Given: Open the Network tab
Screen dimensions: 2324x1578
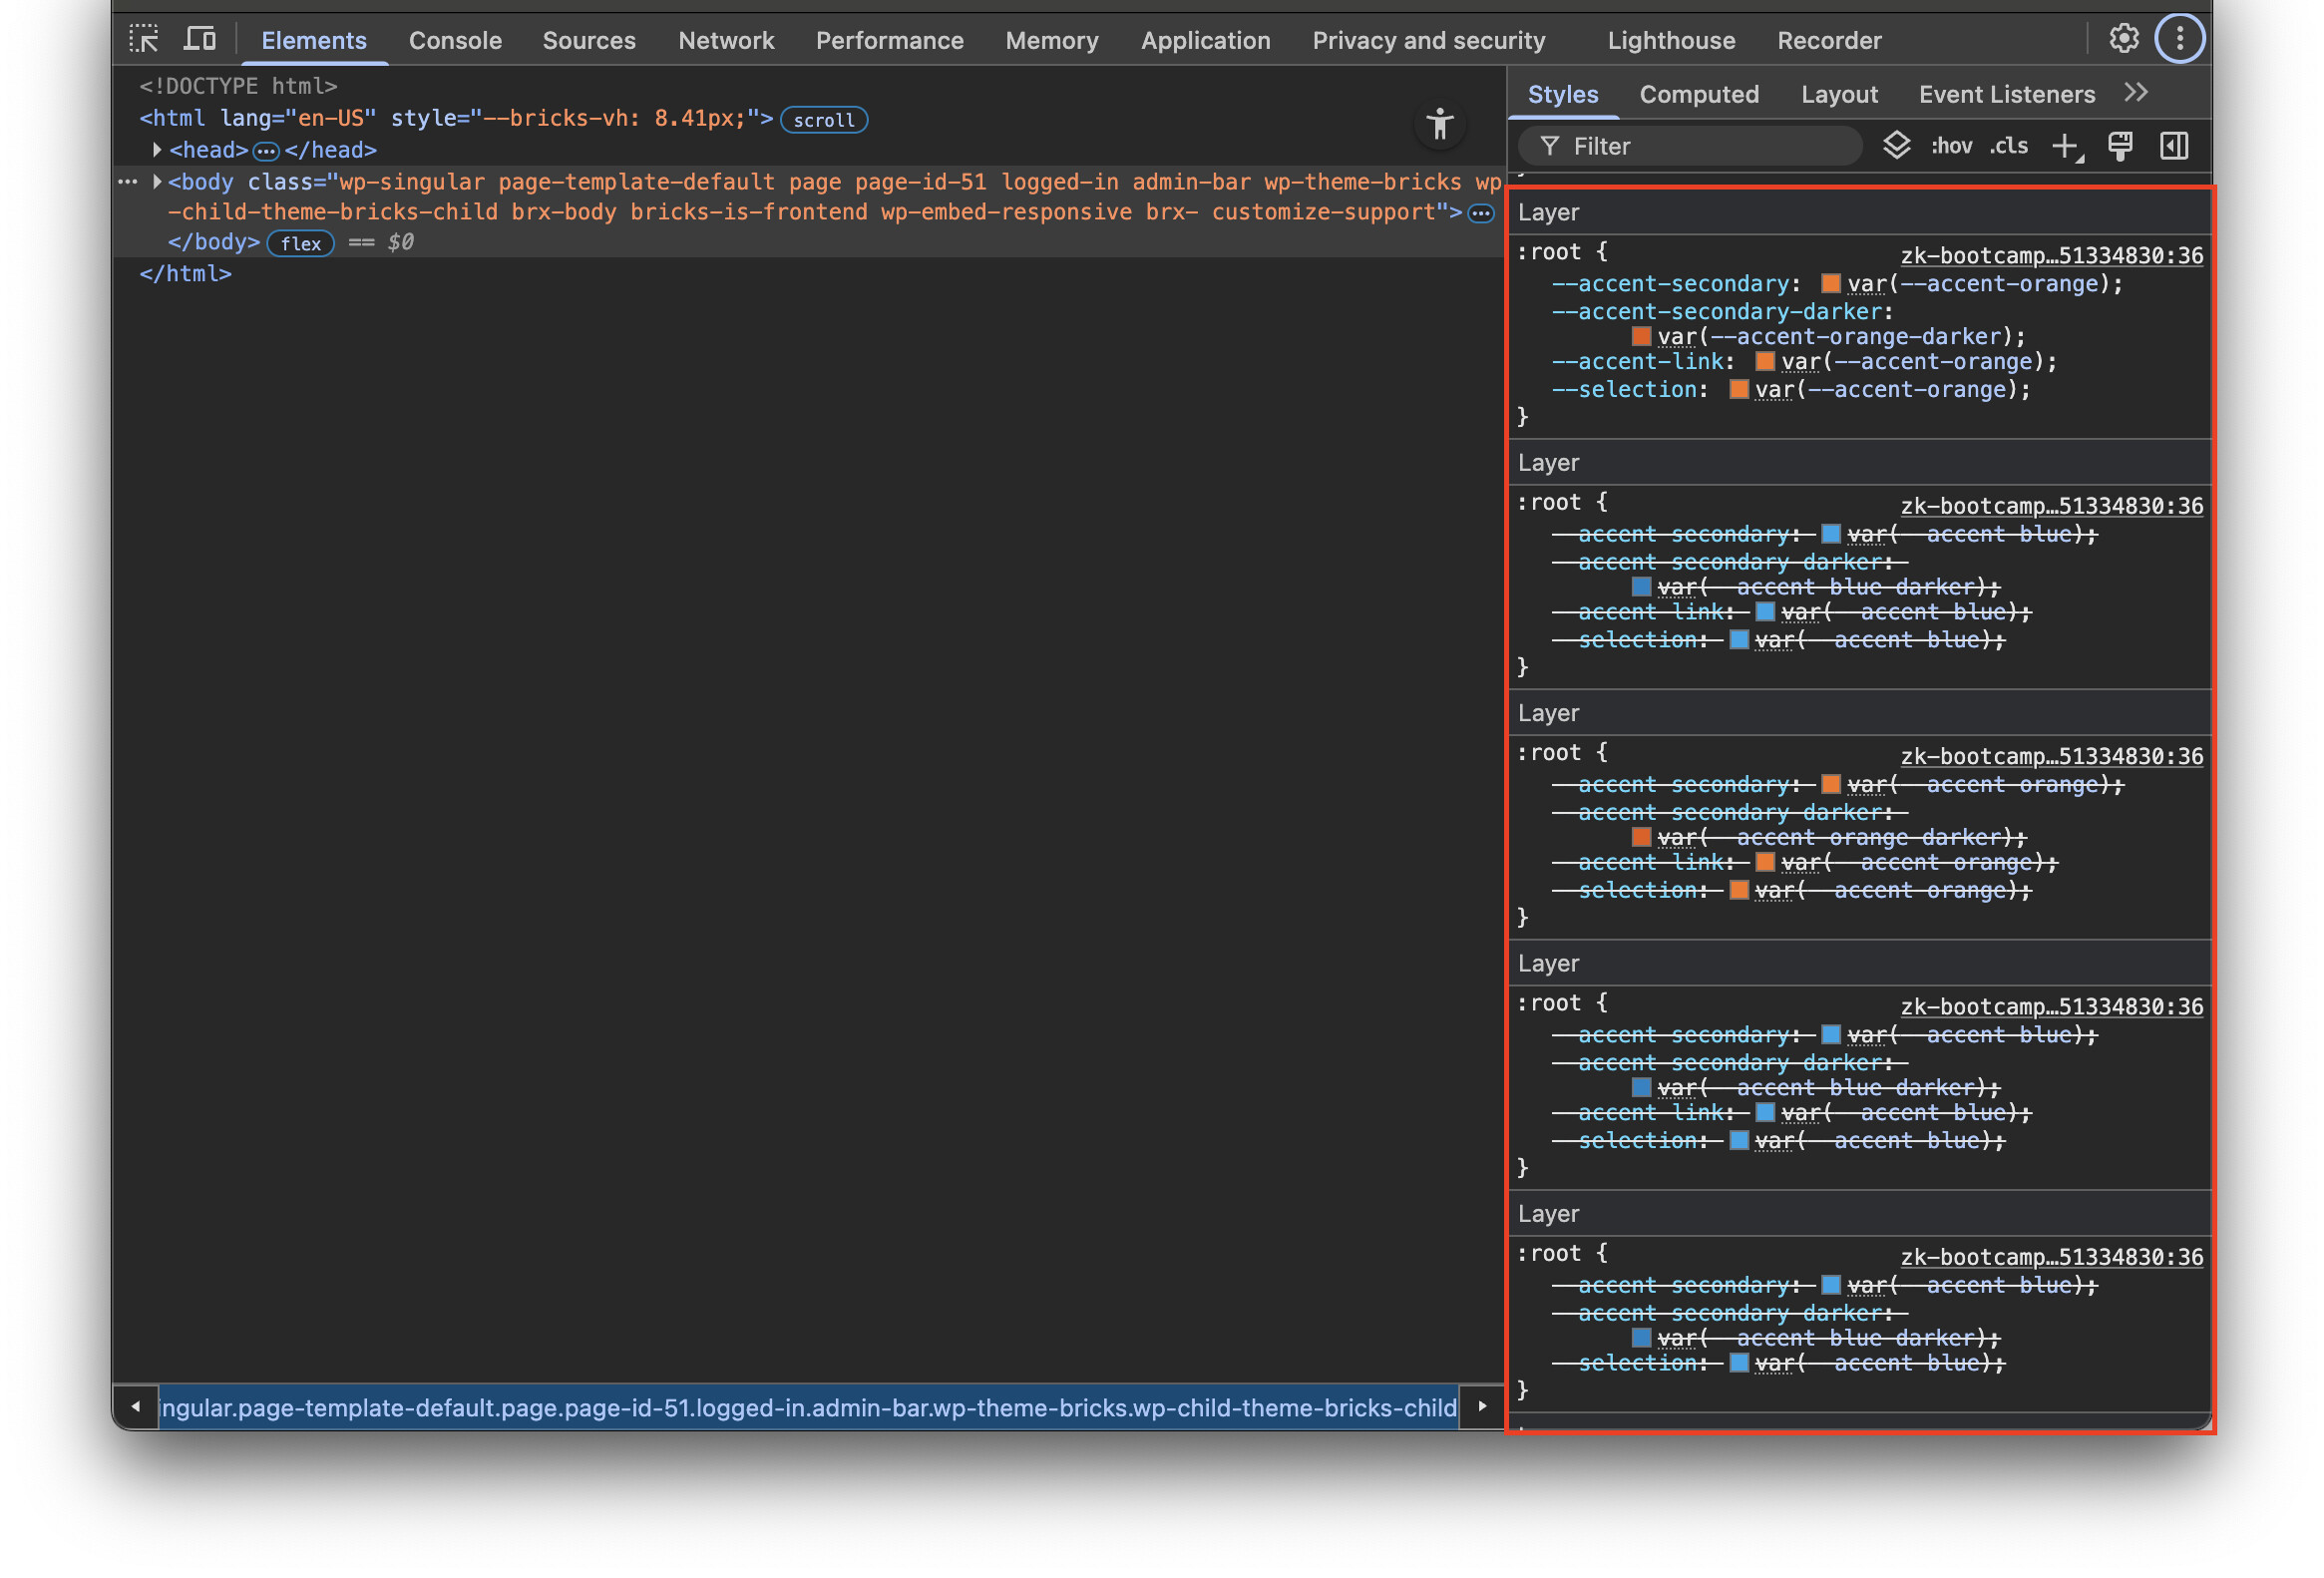Looking at the screenshot, I should tap(726, 40).
